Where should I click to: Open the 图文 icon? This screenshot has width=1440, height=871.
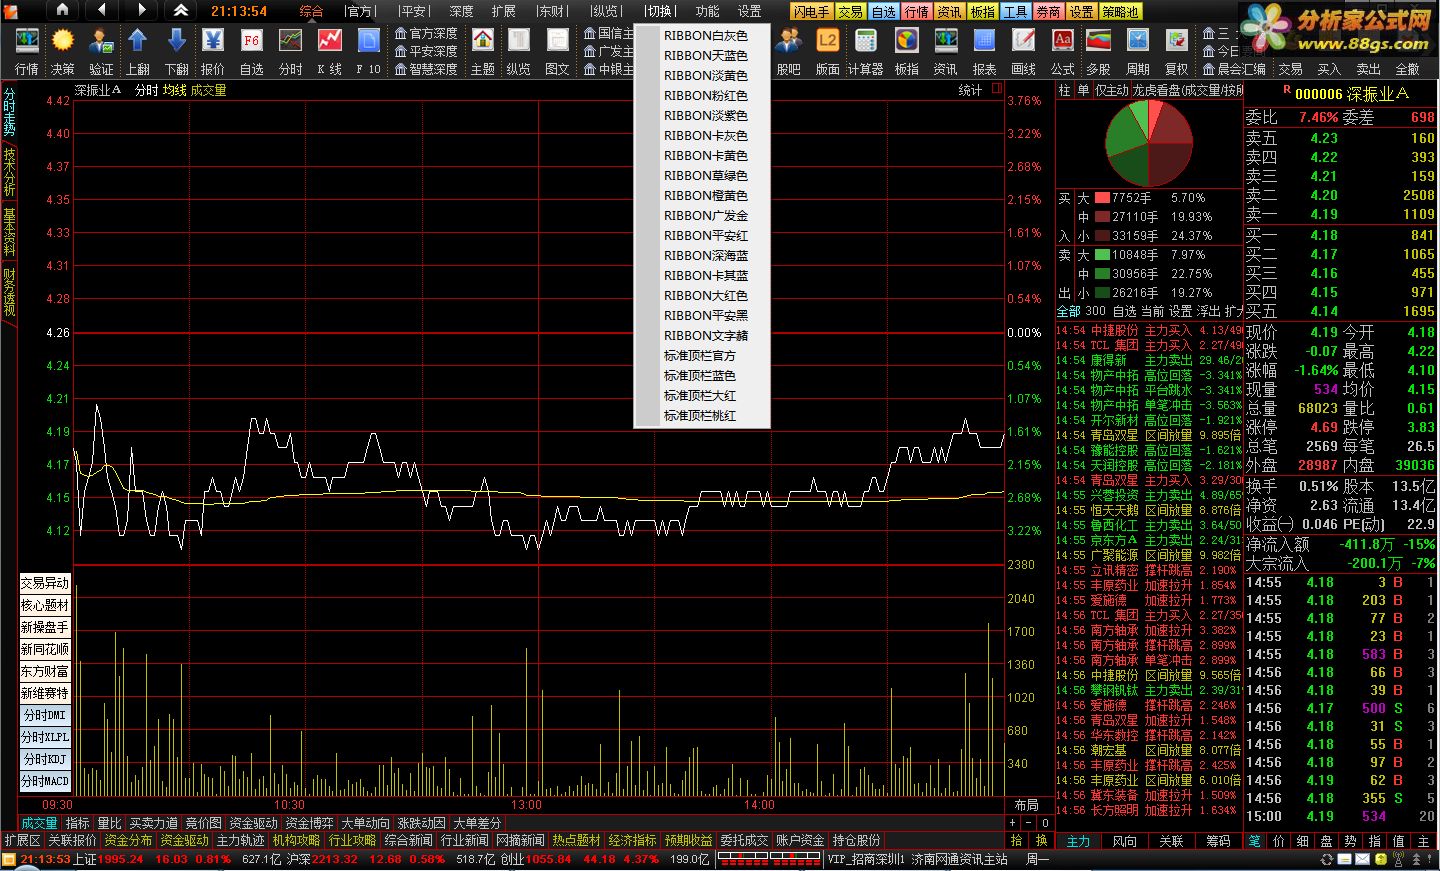click(x=557, y=52)
